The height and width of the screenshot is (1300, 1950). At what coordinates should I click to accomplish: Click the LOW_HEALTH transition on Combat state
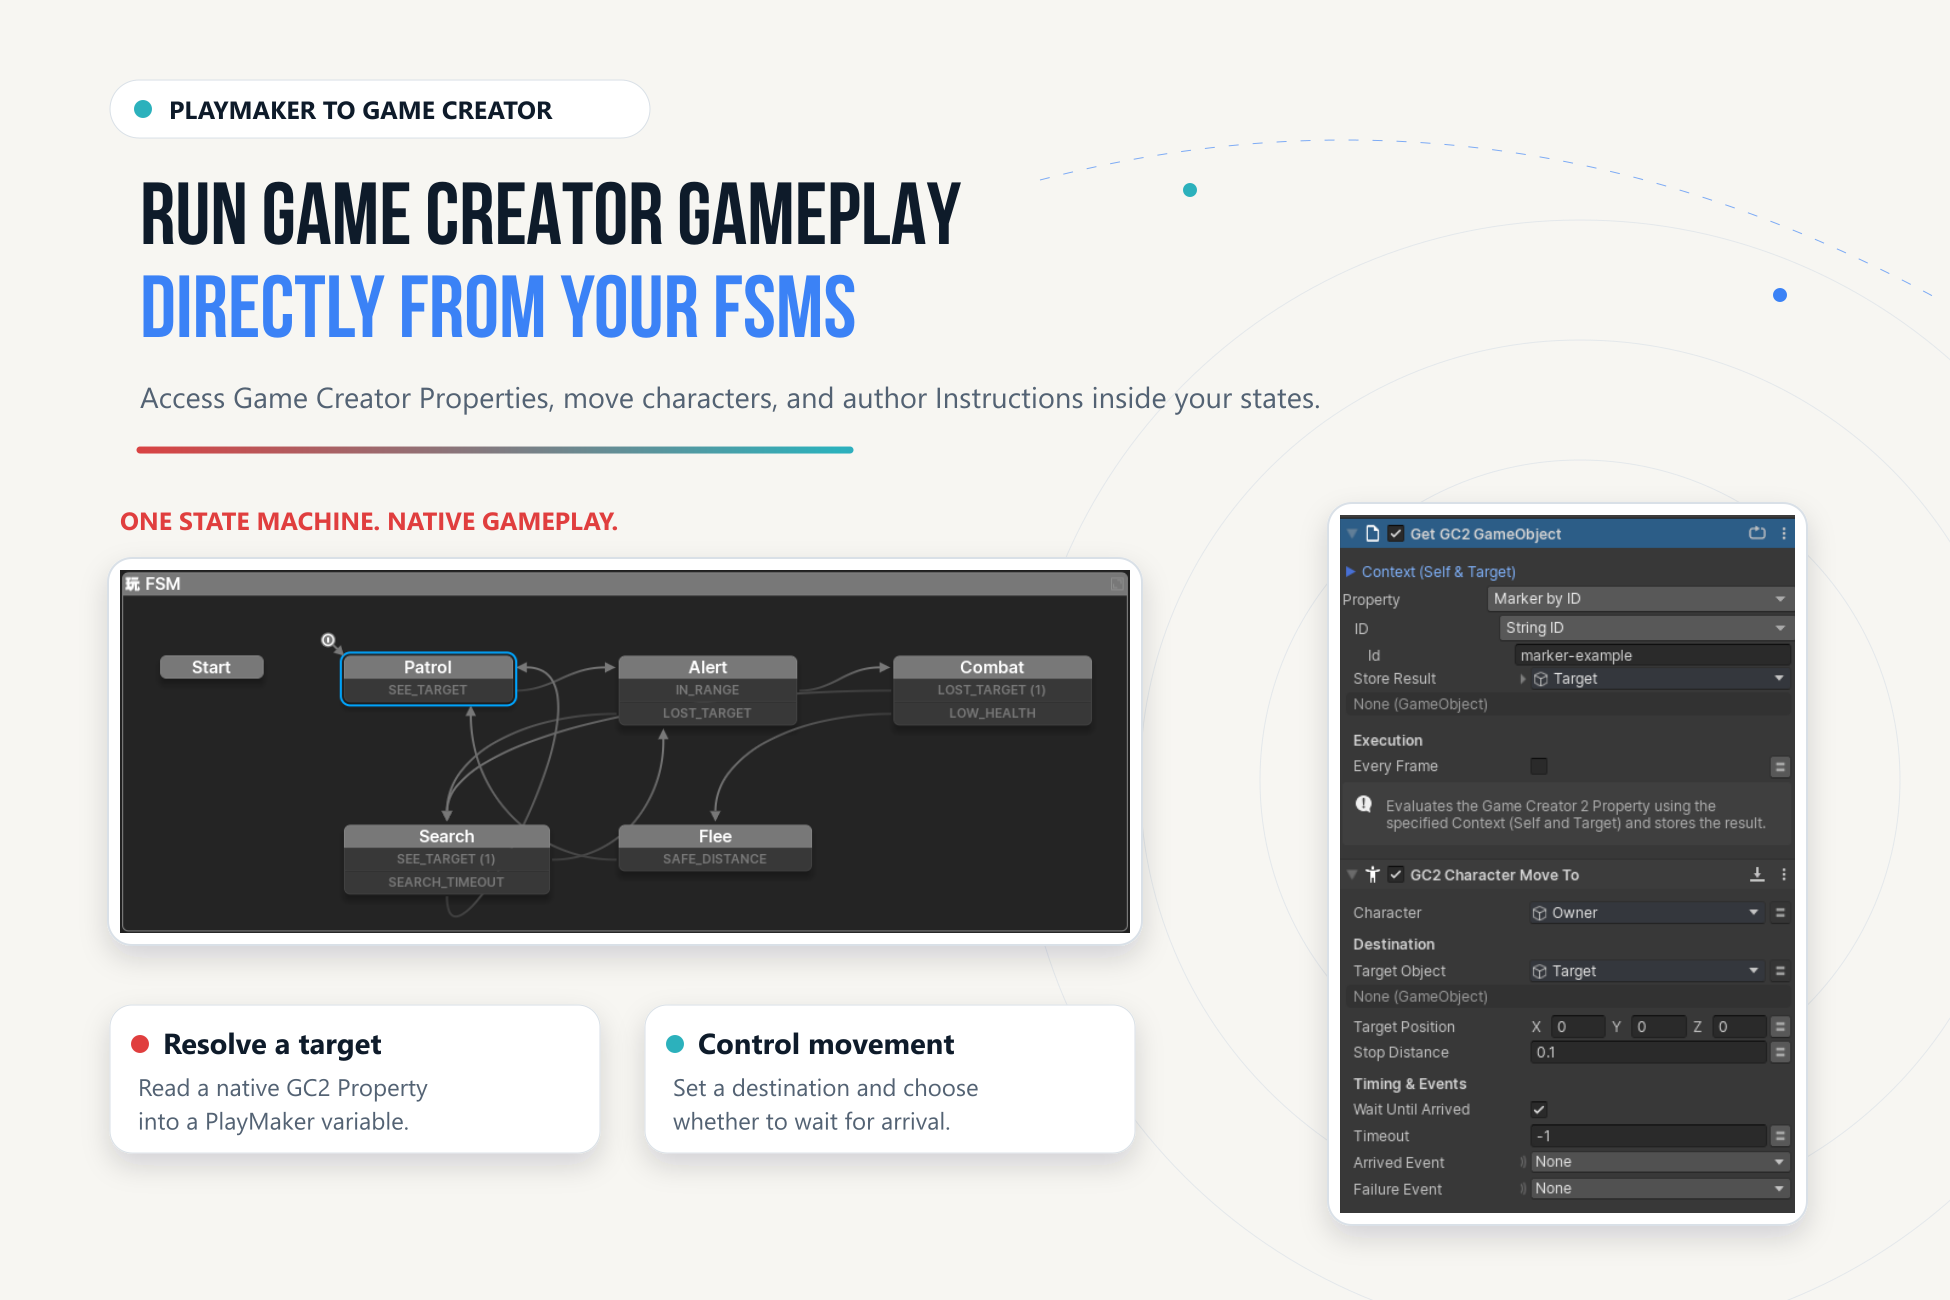pyautogui.click(x=992, y=713)
